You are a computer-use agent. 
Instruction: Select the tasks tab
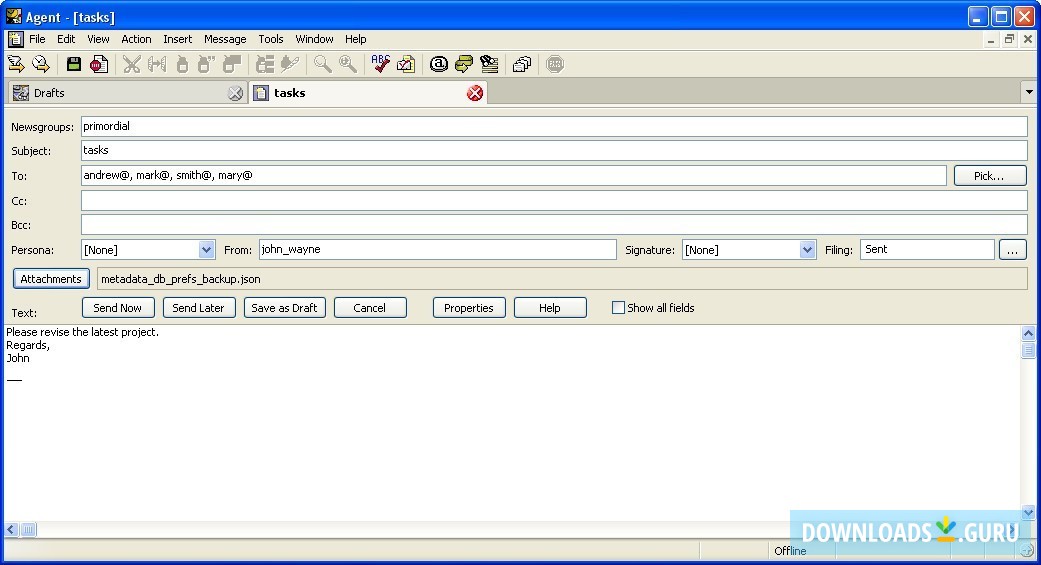point(367,93)
